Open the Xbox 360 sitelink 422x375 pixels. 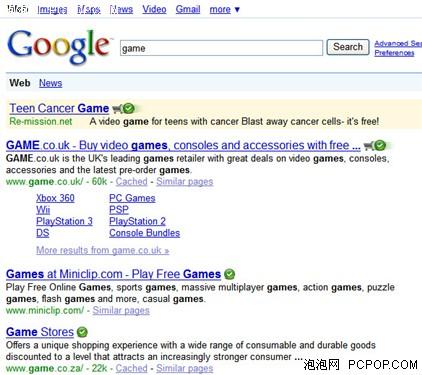click(x=55, y=198)
